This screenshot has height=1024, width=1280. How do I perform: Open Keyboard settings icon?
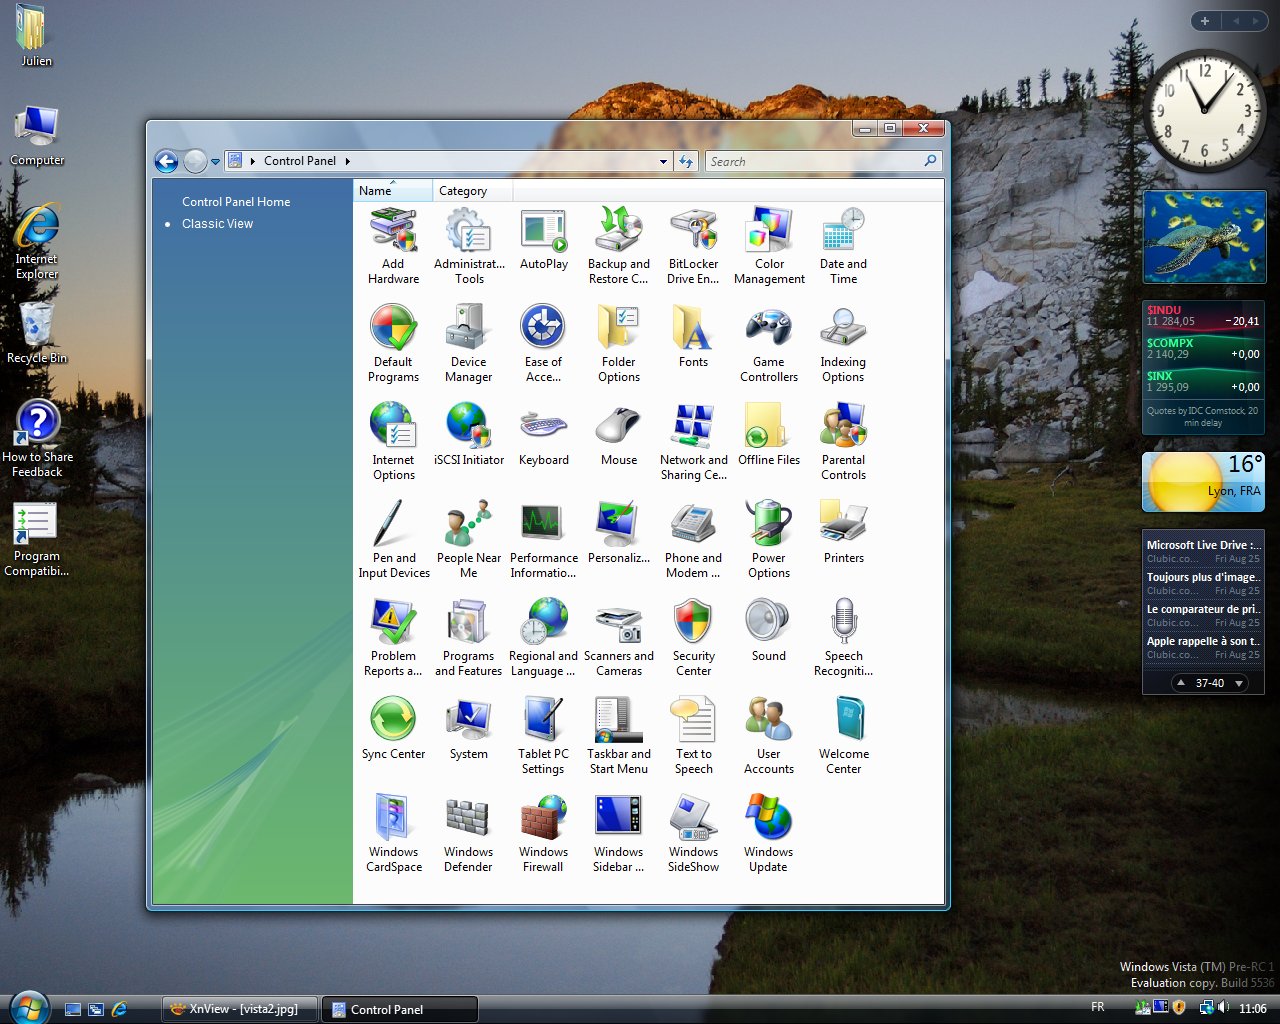tap(543, 435)
